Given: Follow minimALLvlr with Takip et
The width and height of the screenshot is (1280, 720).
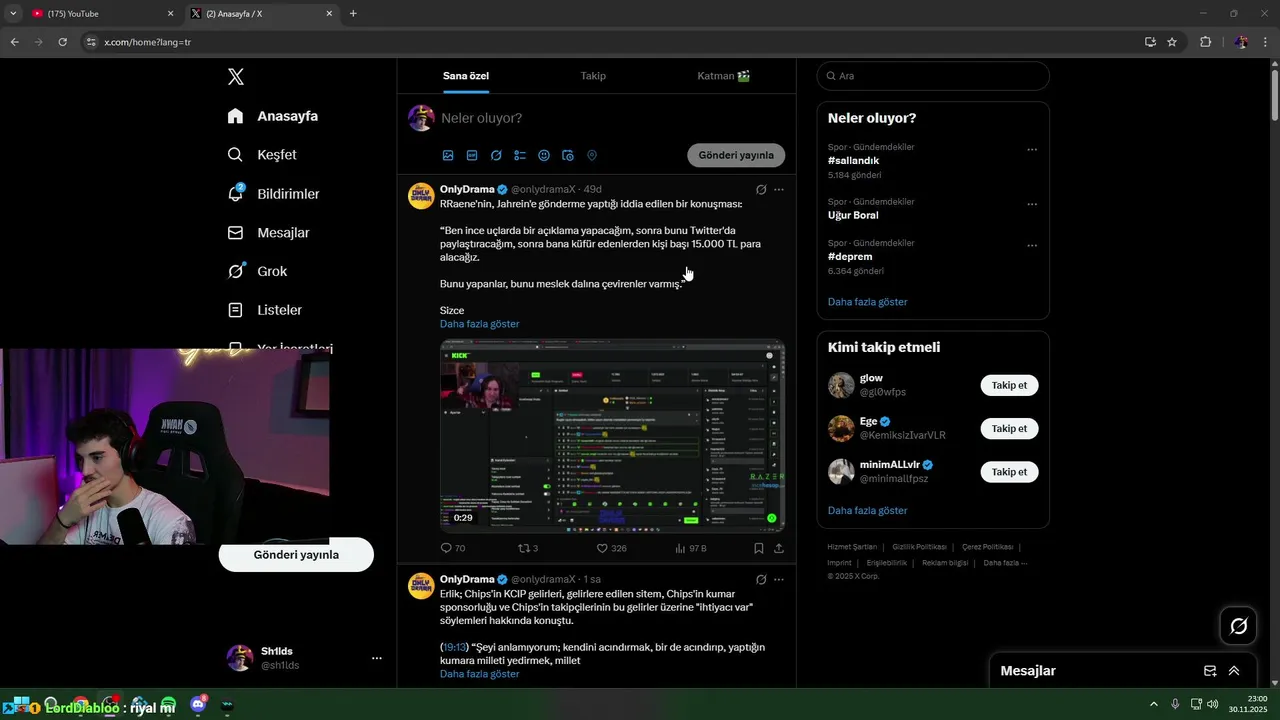Looking at the screenshot, I should point(1009,471).
